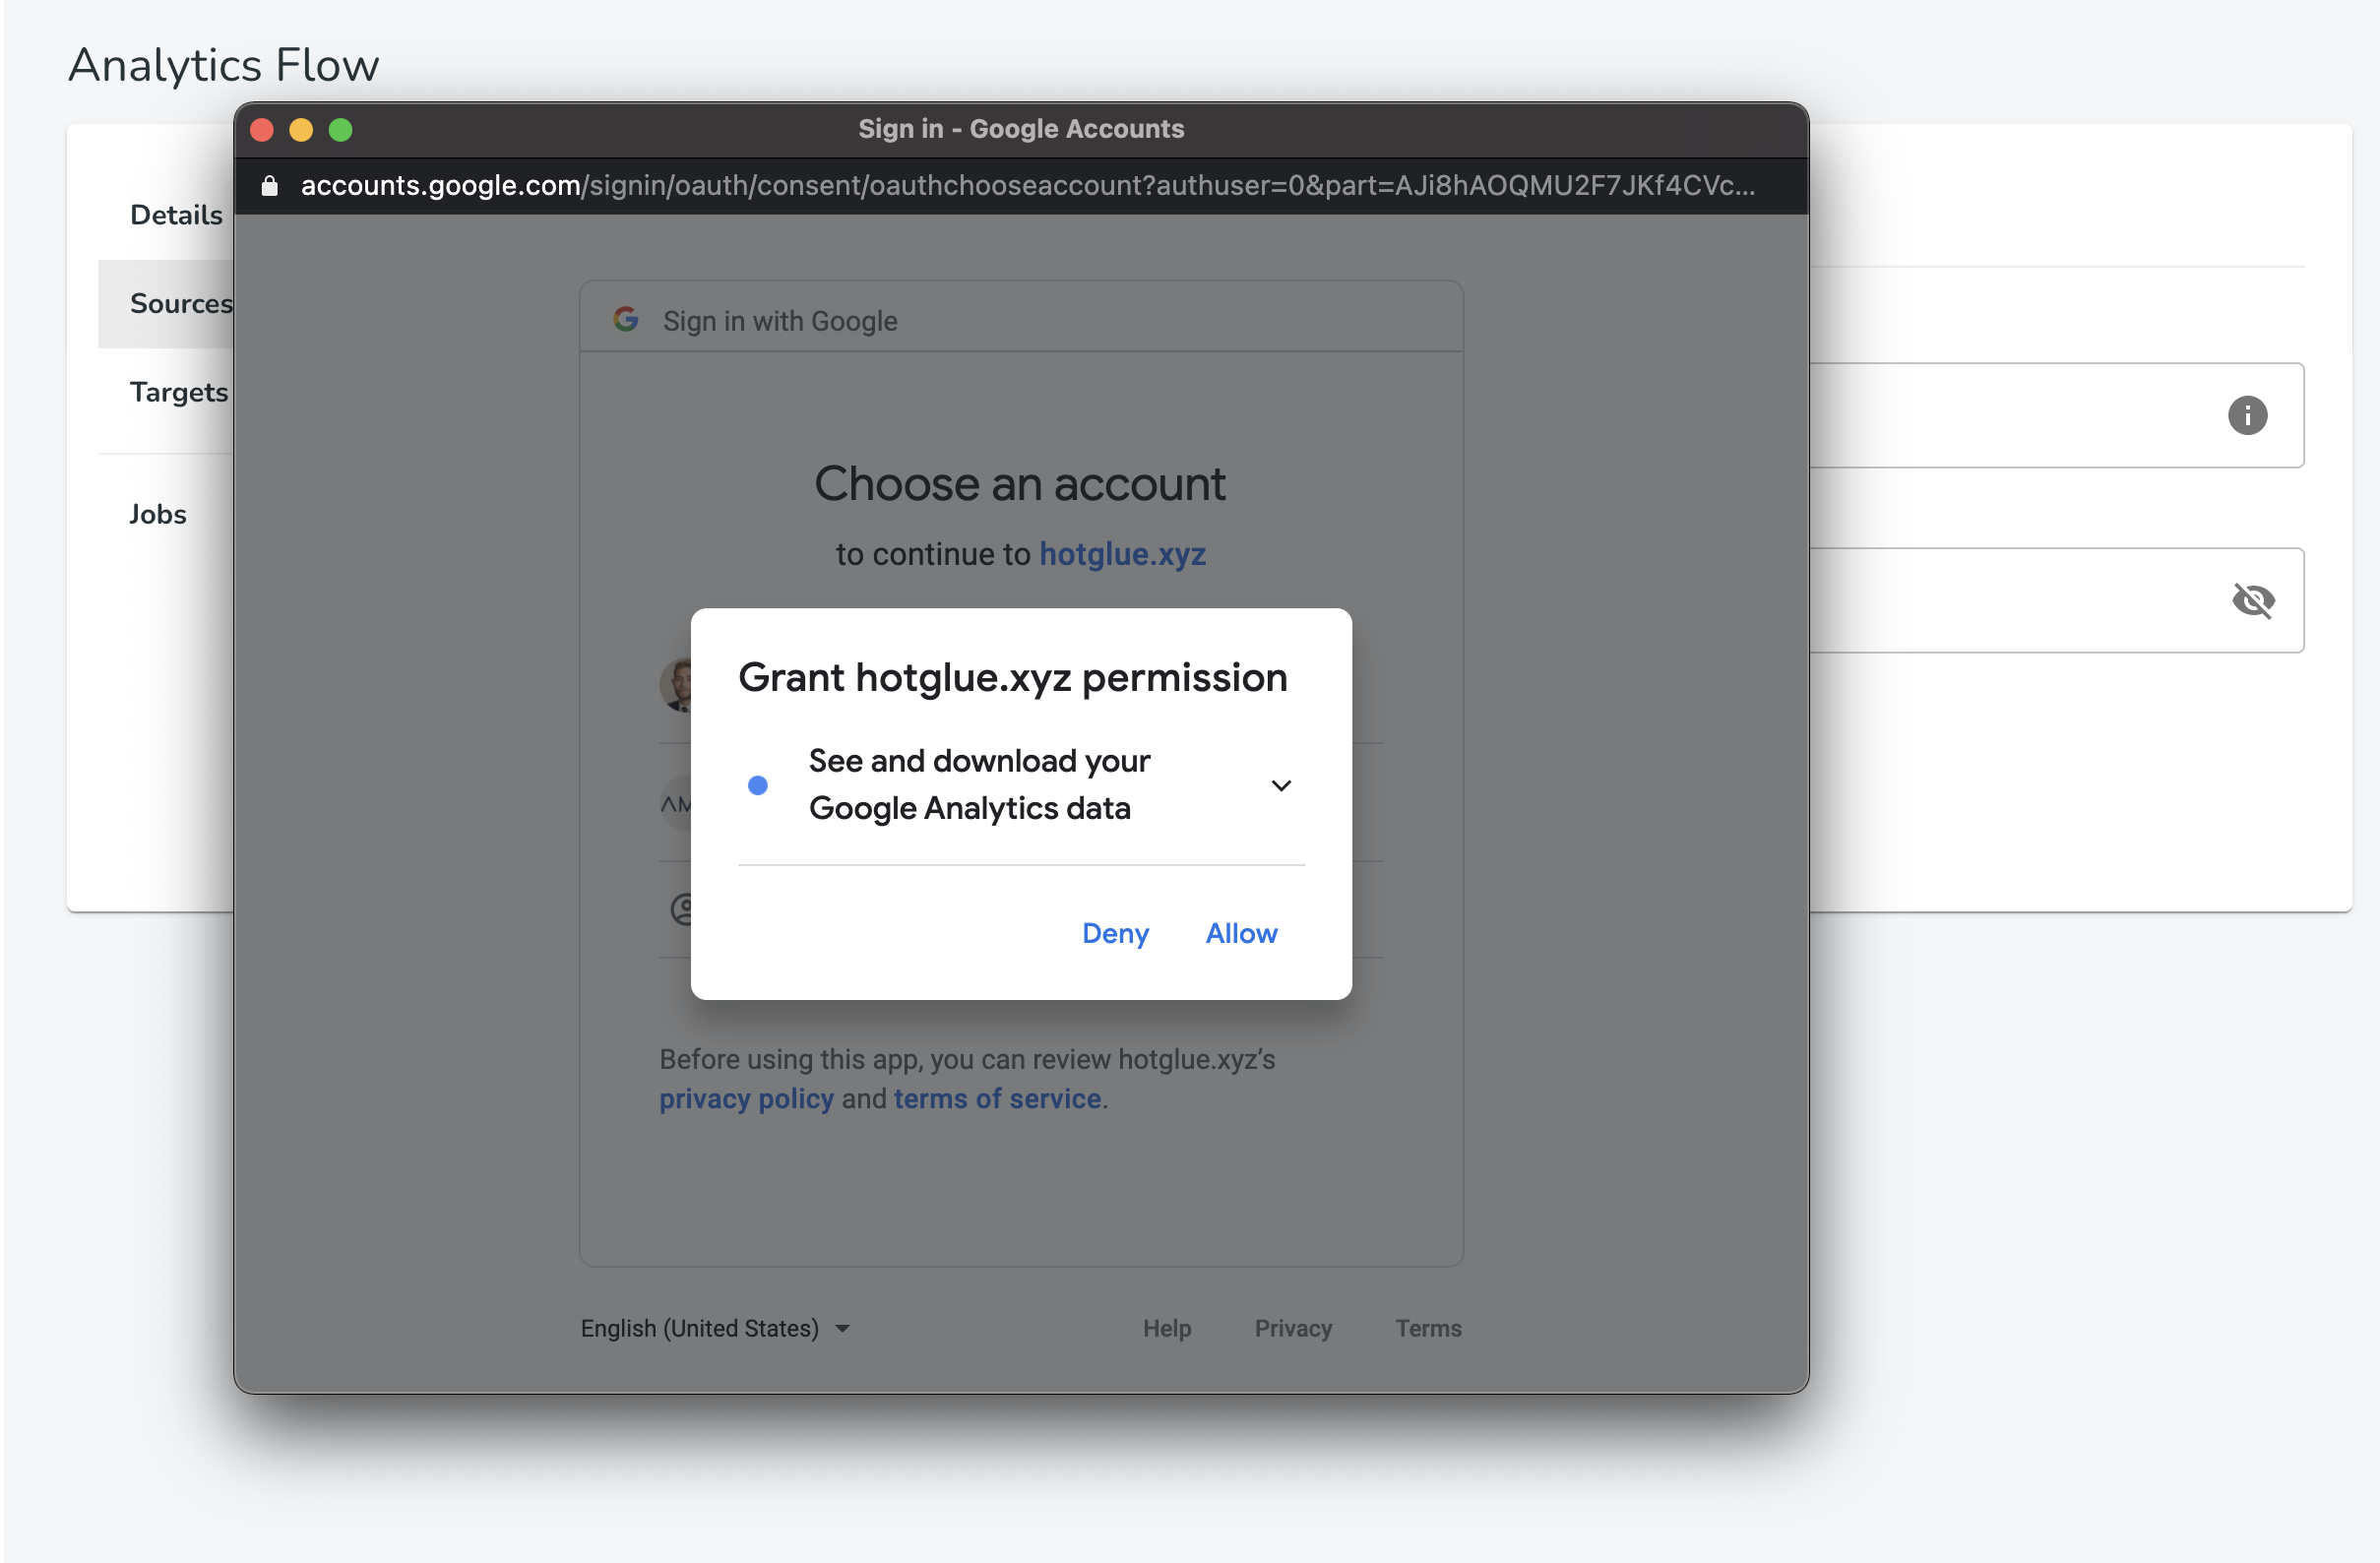This screenshot has width=2380, height=1563.
Task: Minimize the sign-in window with yellow button
Action: point(301,130)
